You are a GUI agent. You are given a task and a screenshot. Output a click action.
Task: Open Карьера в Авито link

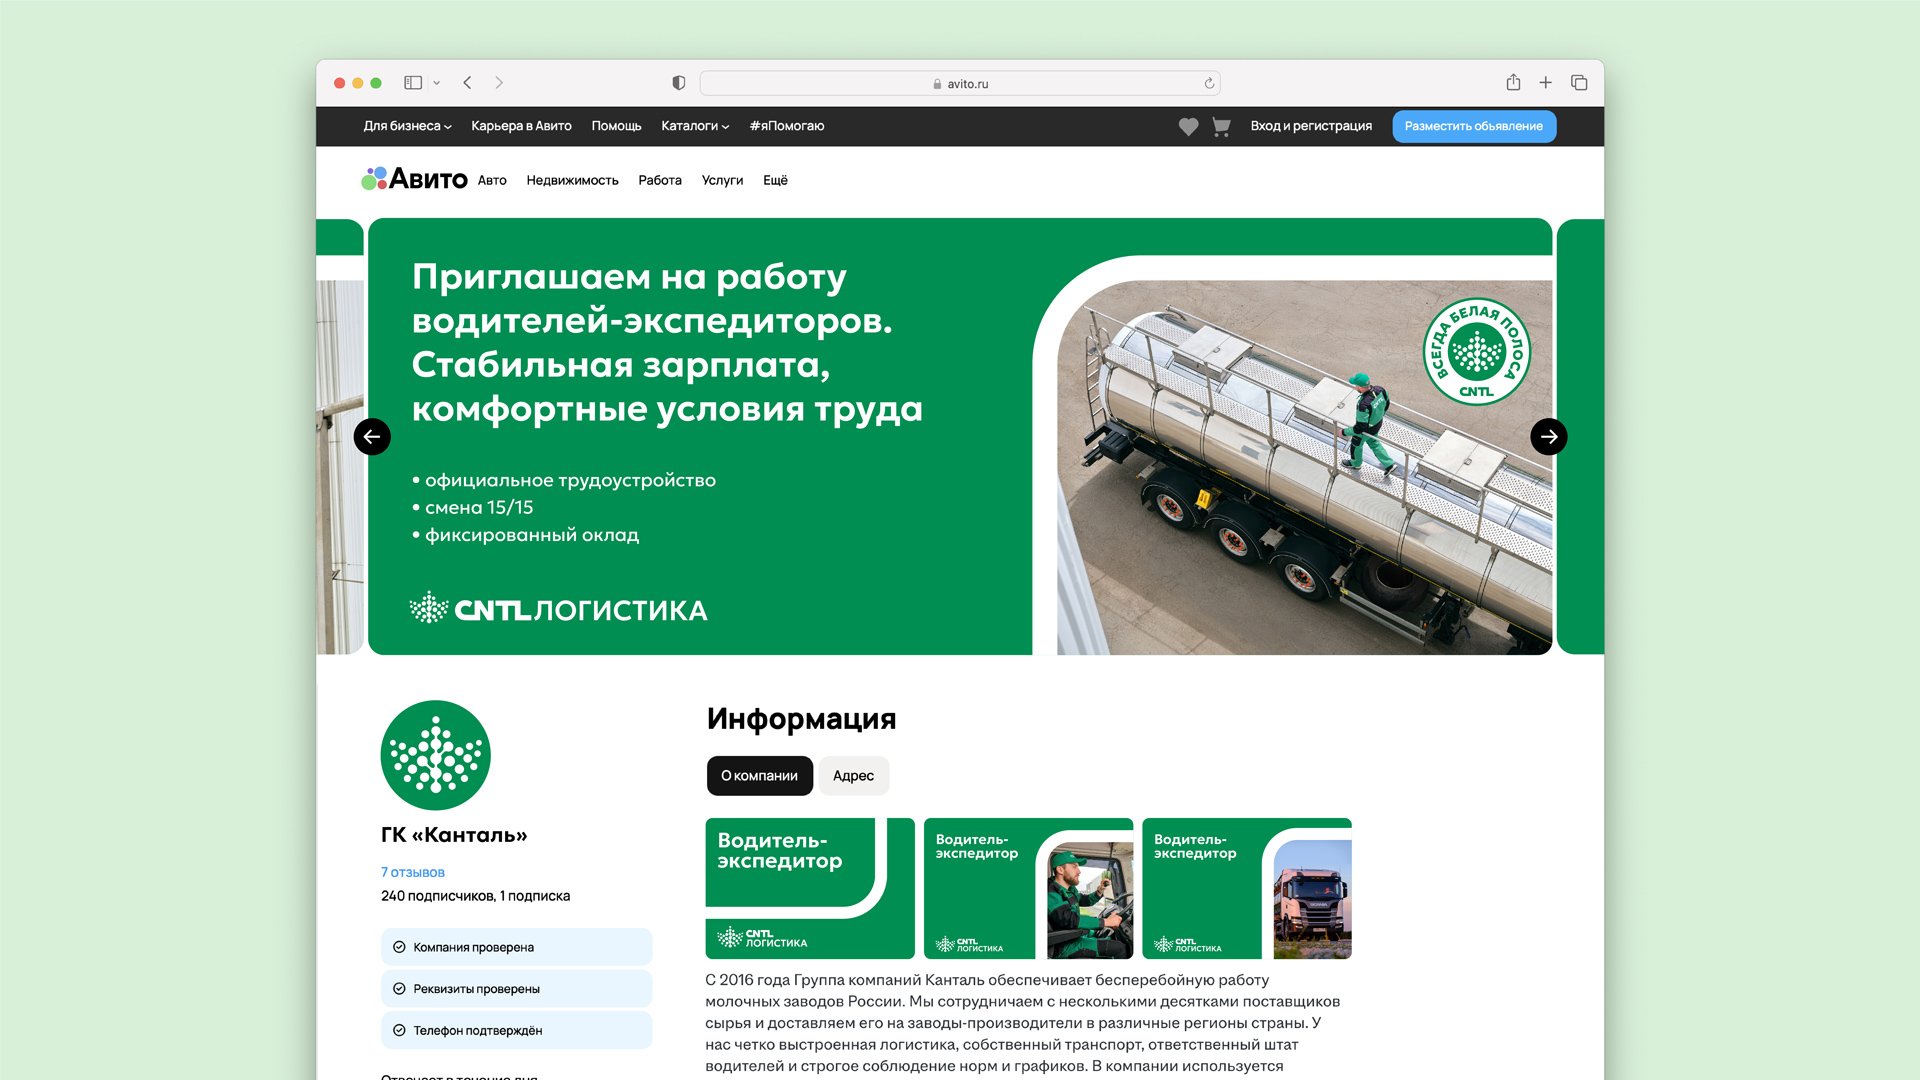tap(521, 126)
